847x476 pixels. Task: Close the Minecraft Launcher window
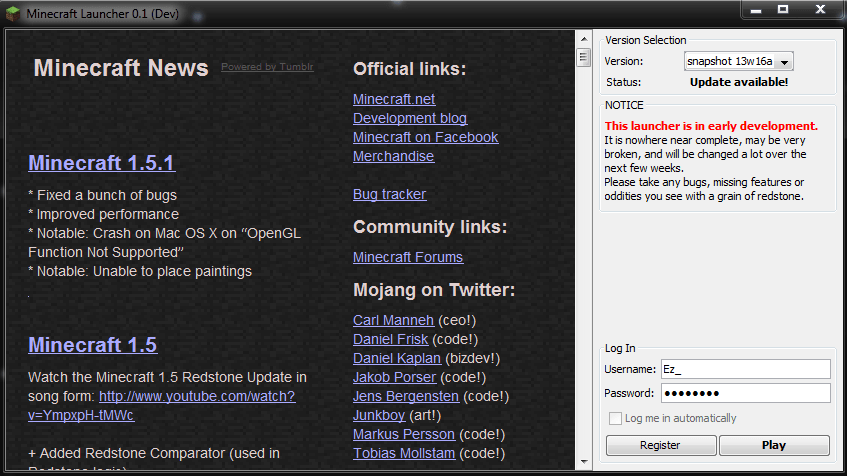[820, 10]
